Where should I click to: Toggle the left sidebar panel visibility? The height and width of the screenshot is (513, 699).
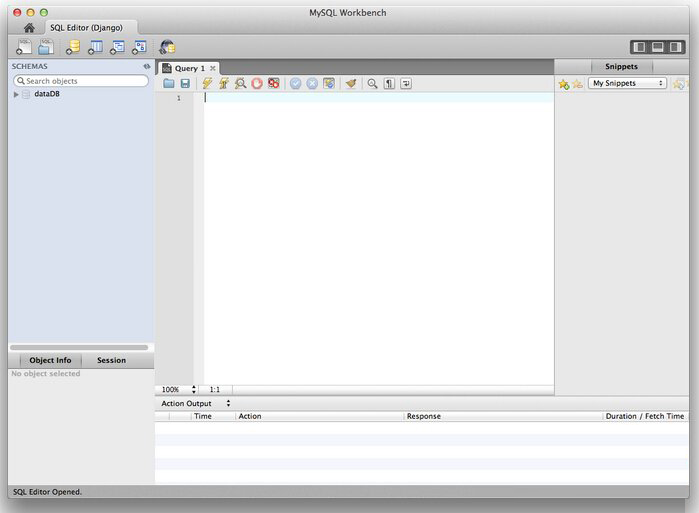(x=638, y=47)
